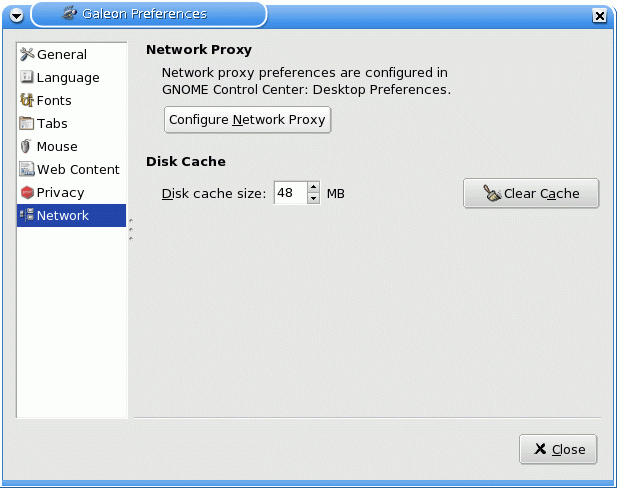Go to the Privacy stop-sign icon

[27, 193]
